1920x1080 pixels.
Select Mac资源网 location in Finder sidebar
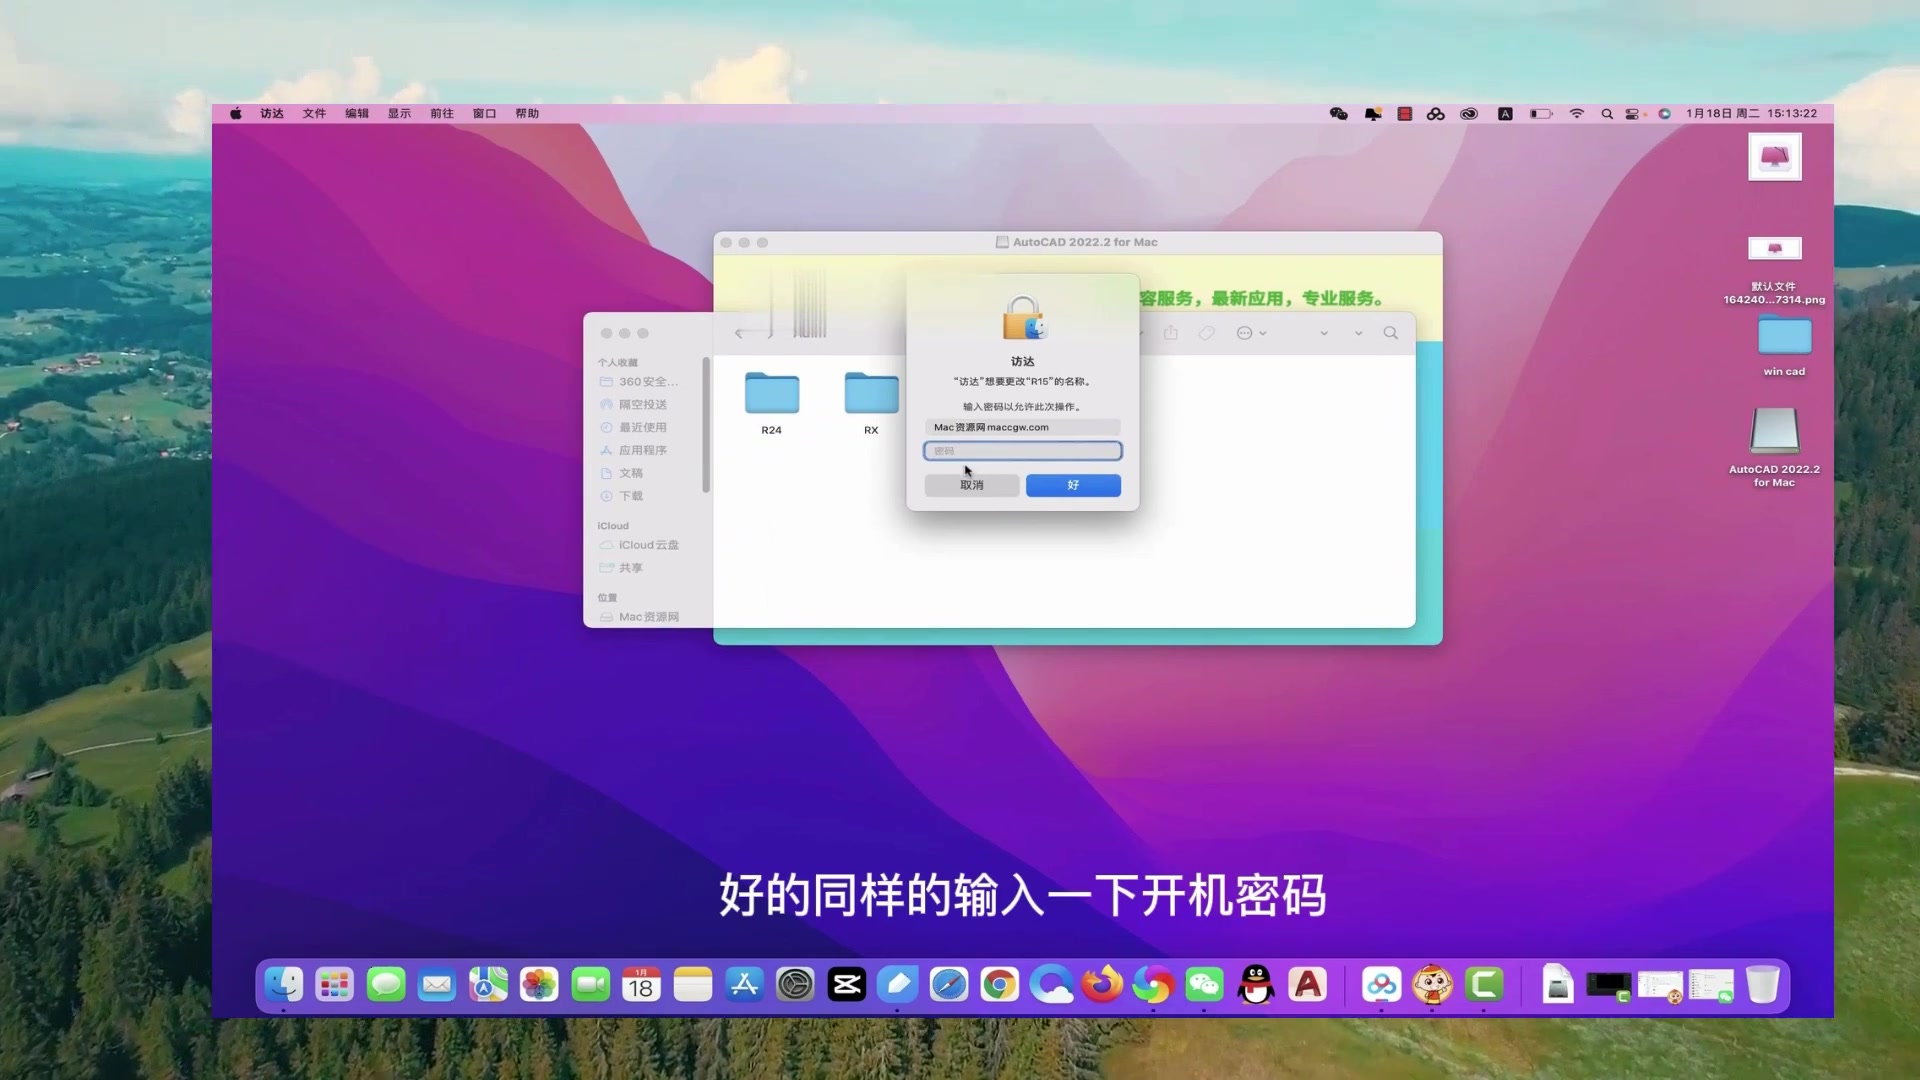point(640,618)
